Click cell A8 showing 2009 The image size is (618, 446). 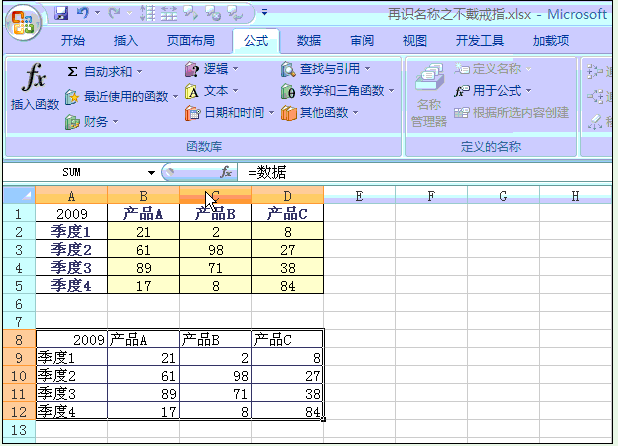coord(71,340)
